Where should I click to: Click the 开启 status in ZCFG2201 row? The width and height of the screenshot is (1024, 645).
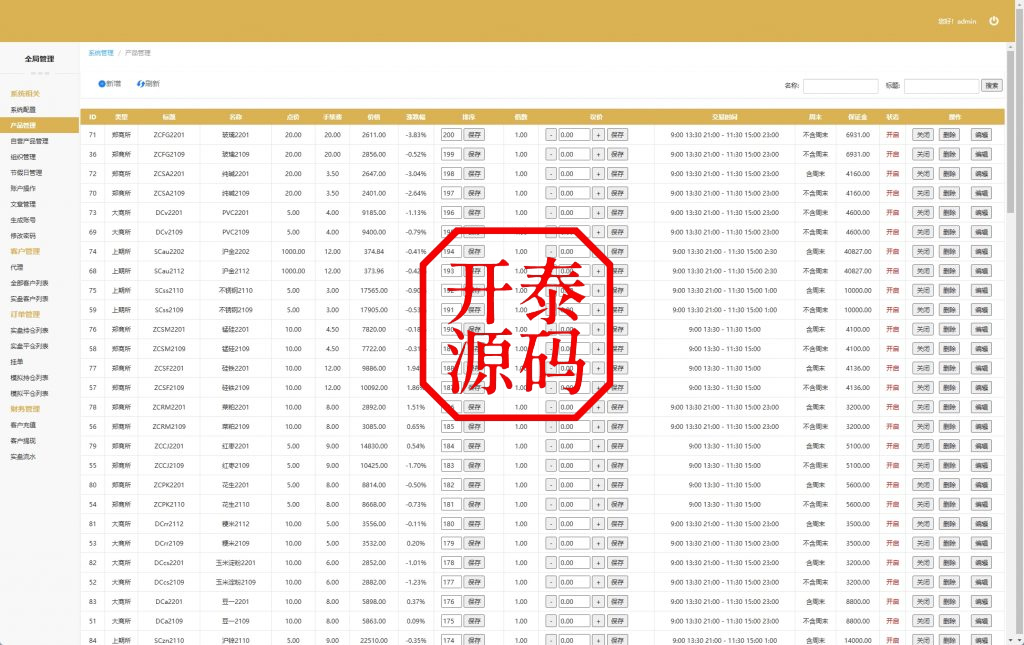[892, 134]
